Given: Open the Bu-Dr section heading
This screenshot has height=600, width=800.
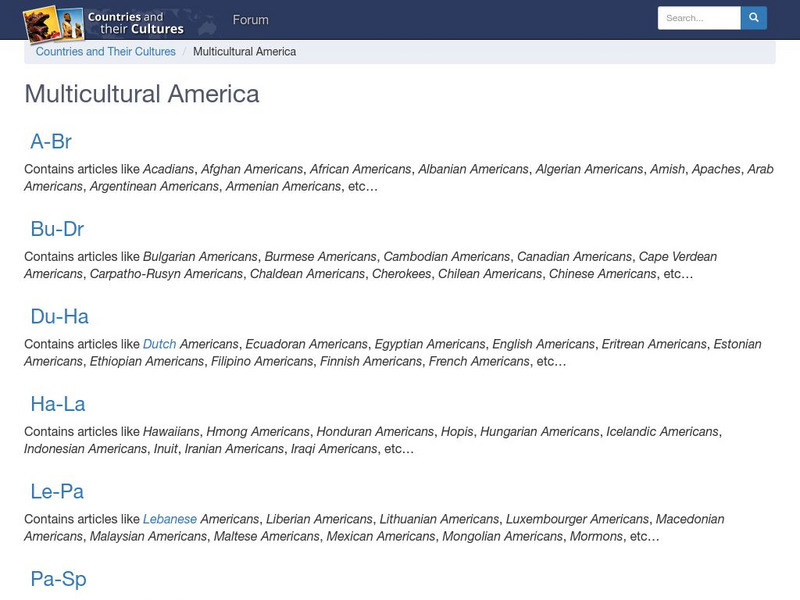Looking at the screenshot, I should click(57, 229).
